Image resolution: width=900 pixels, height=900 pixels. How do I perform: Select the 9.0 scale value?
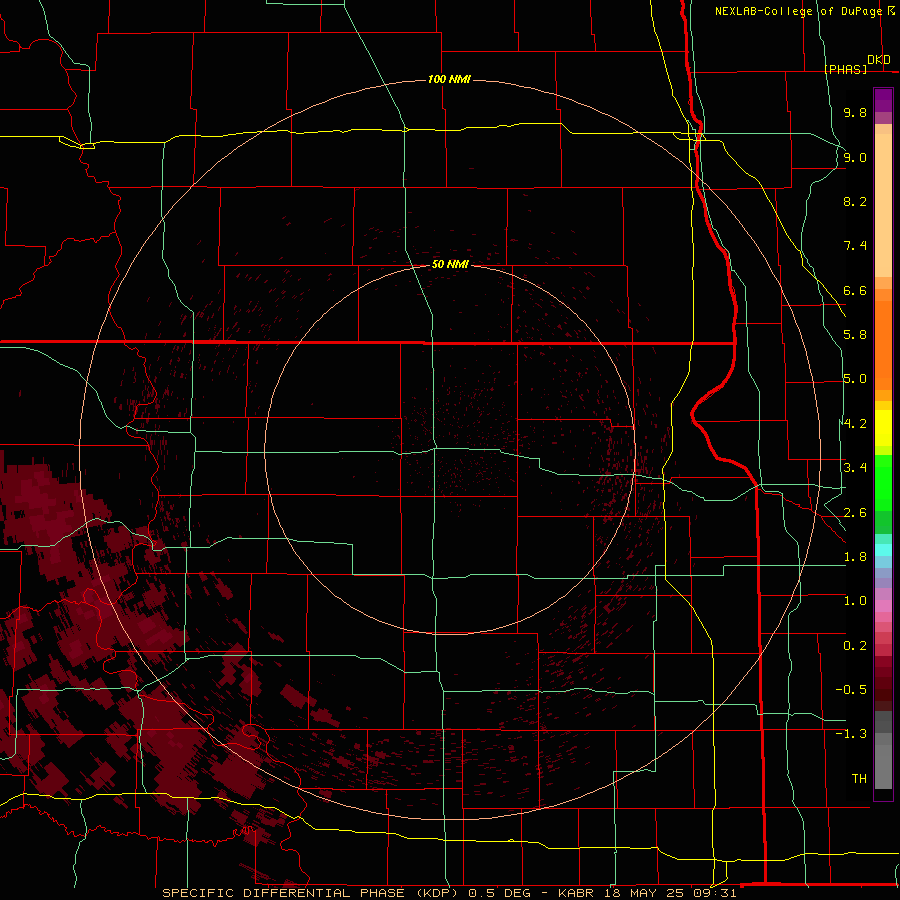tap(855, 157)
